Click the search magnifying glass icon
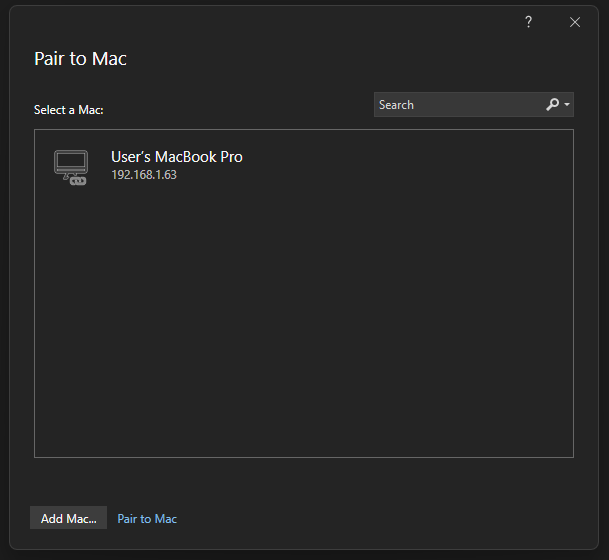 click(552, 105)
